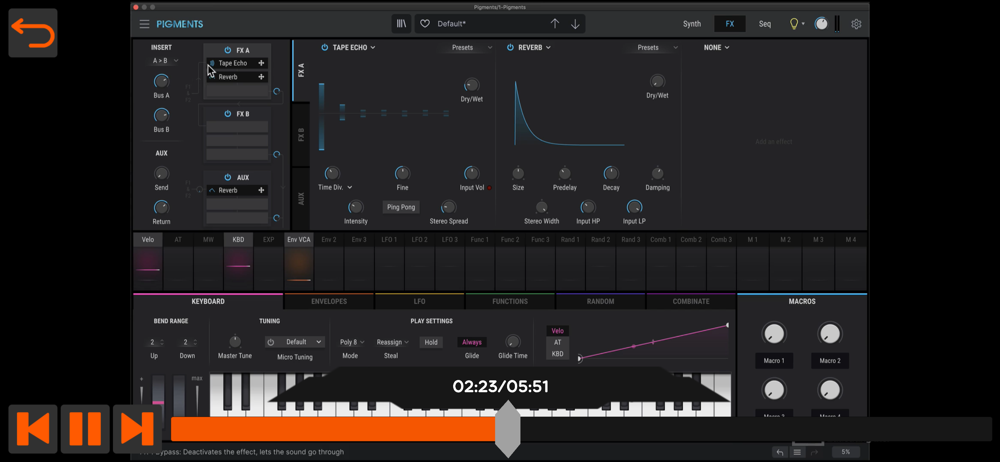Screen dimensions: 1000x462
Task: Open the history list icon in status bar
Action: [x=797, y=452]
